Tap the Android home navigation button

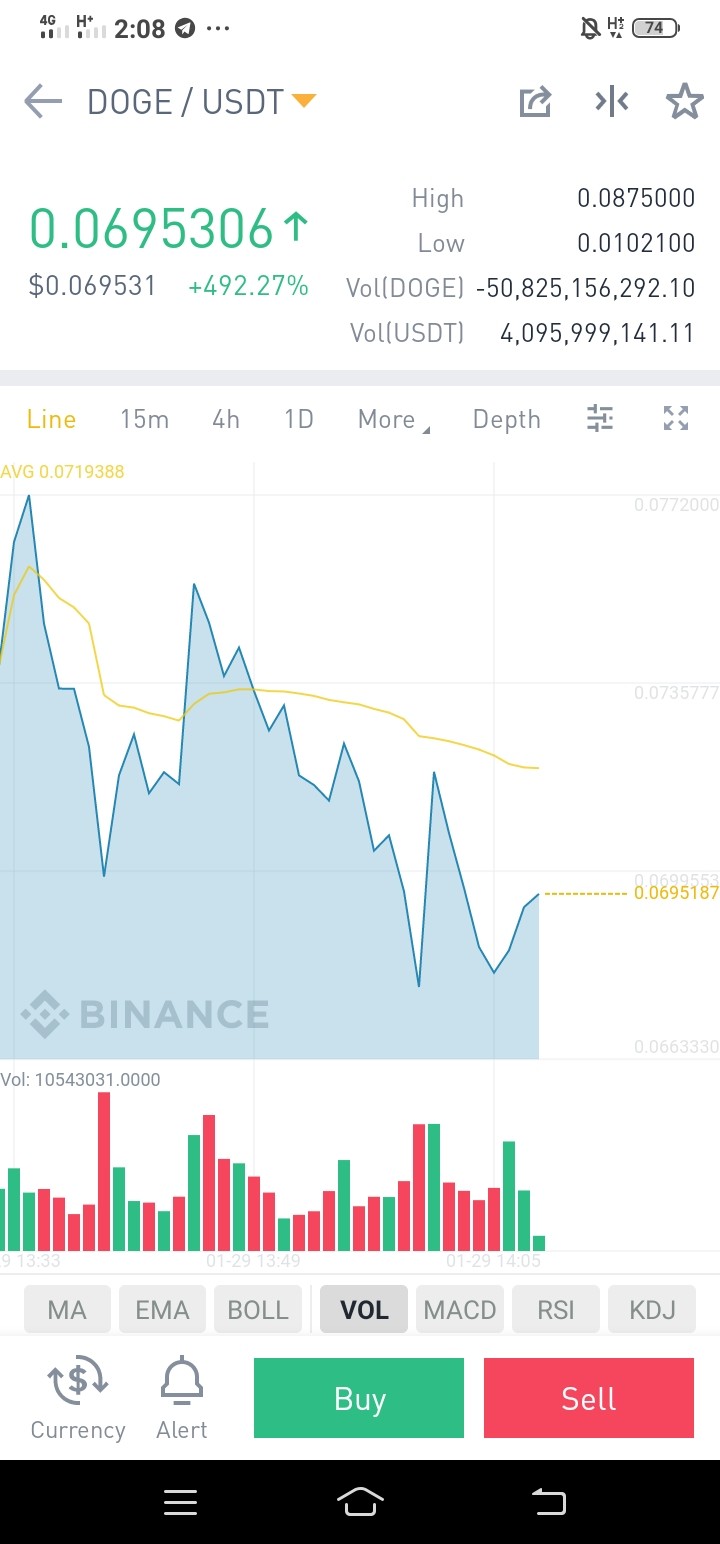(360, 1501)
